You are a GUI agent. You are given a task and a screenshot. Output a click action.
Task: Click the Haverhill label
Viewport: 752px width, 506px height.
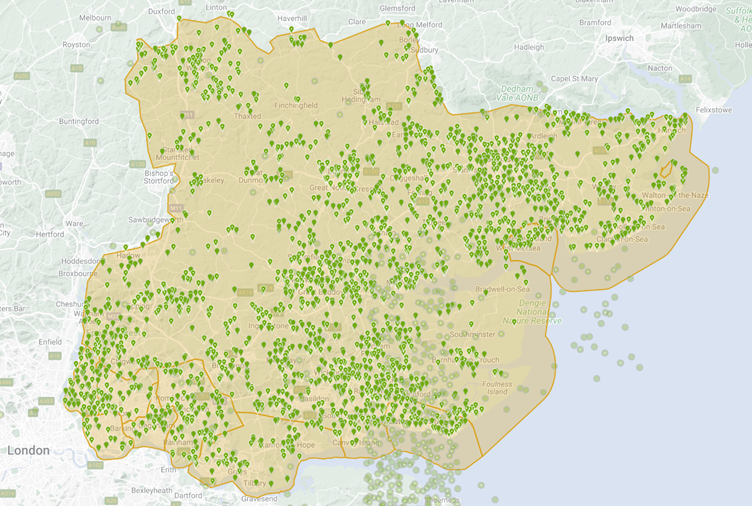pos(292,18)
